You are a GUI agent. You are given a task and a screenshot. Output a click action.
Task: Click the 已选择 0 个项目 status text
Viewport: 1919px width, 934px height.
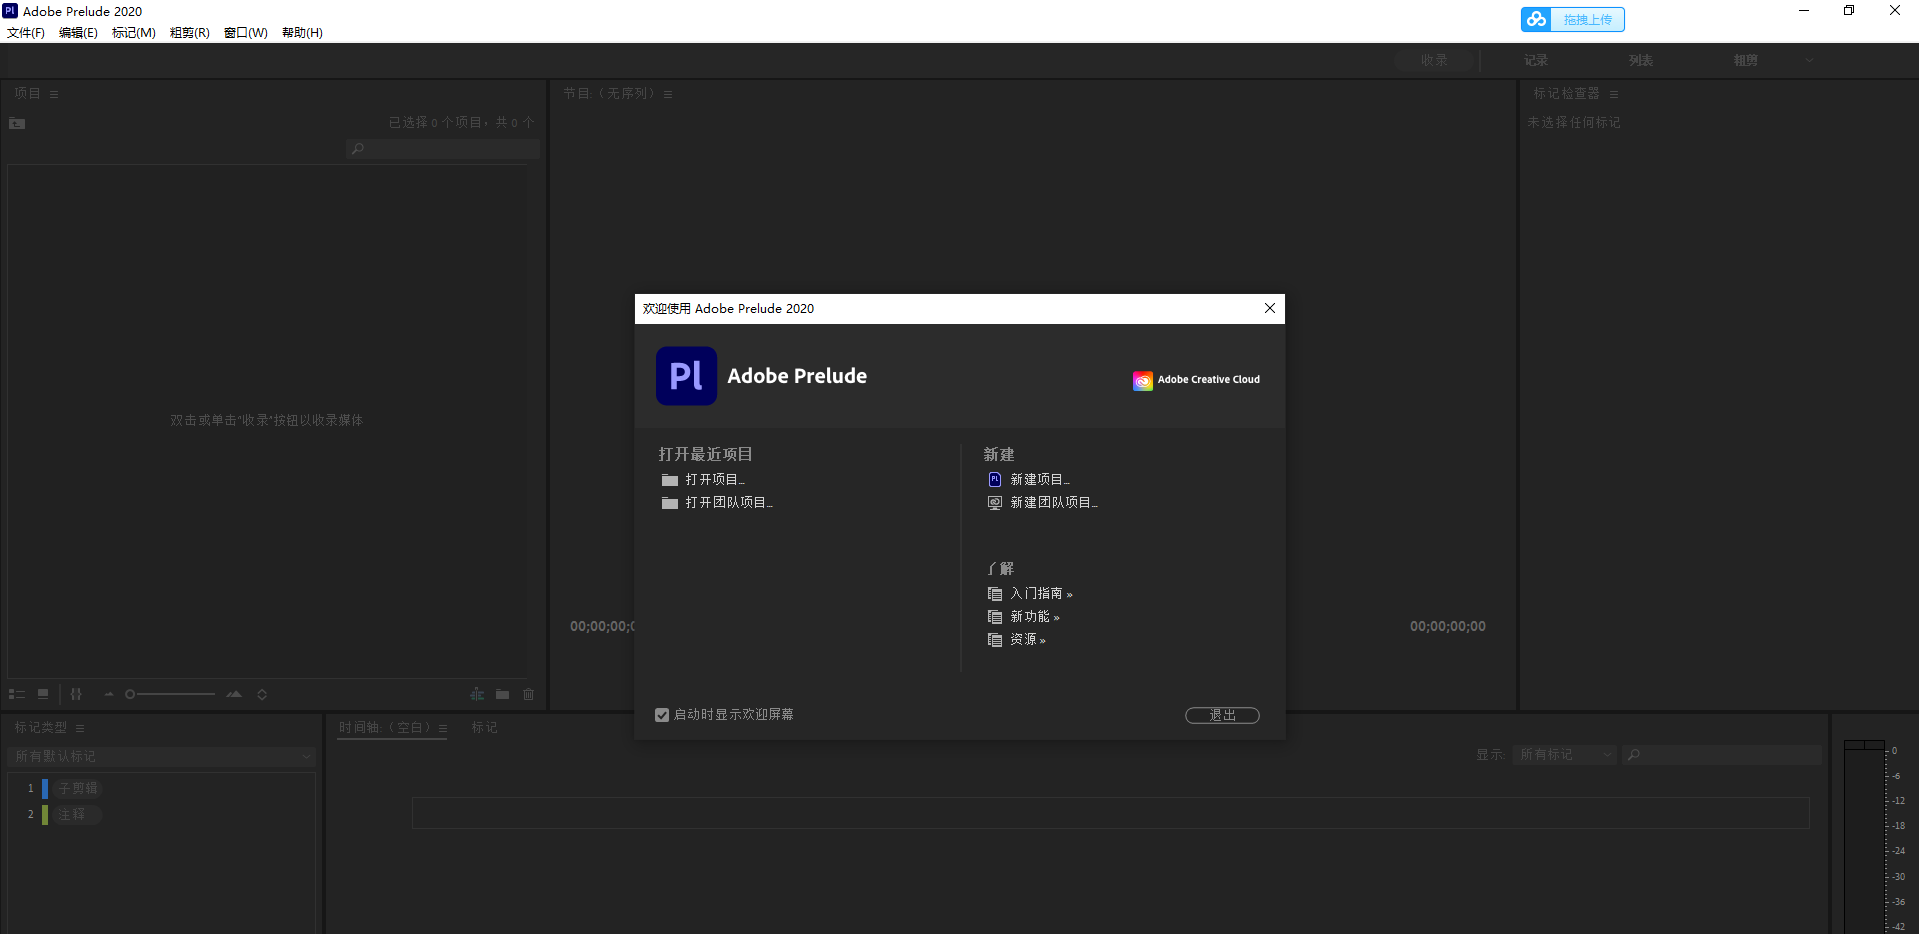pyautogui.click(x=462, y=123)
